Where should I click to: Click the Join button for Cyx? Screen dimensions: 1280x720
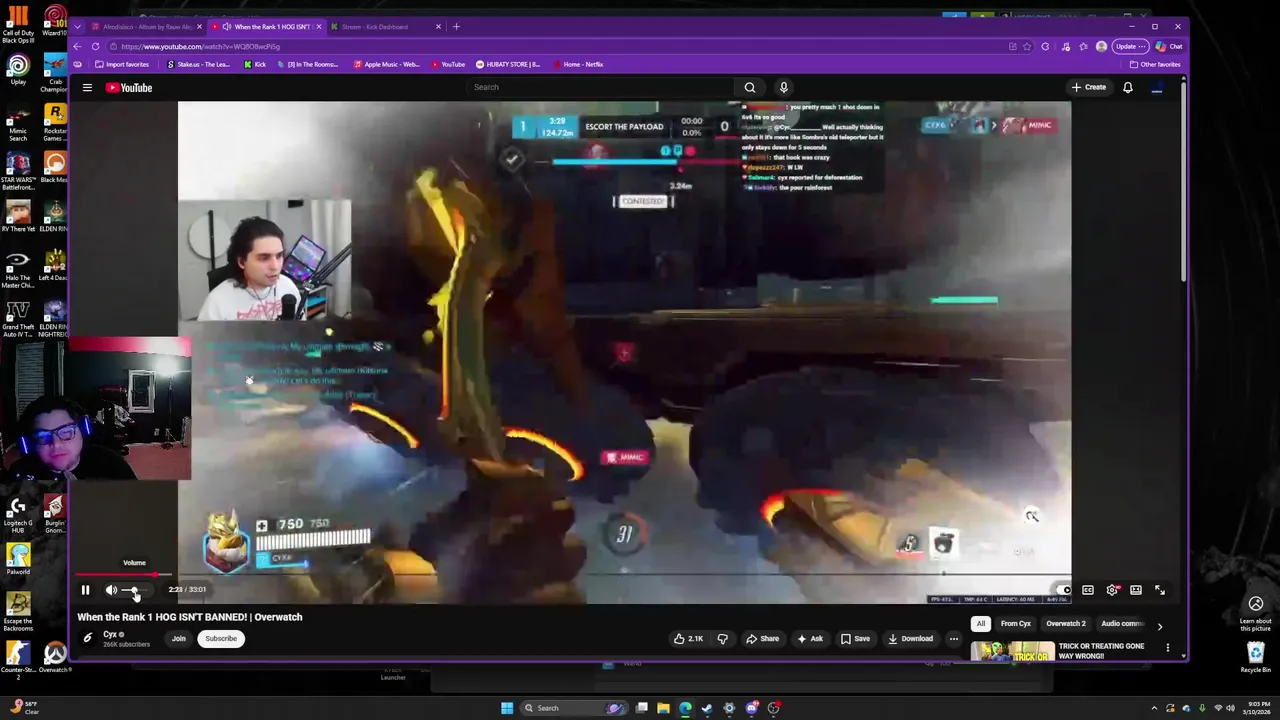pyautogui.click(x=178, y=638)
